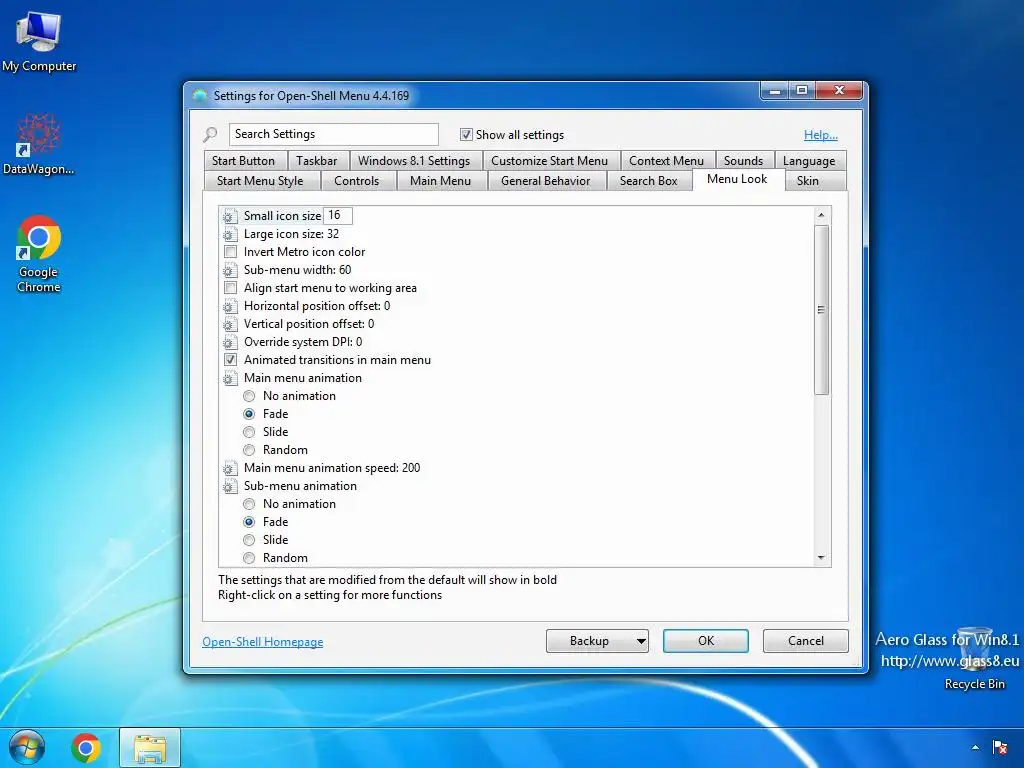1024x768 pixels.
Task: Open the Windows 8.1 Settings tab
Action: [414, 161]
